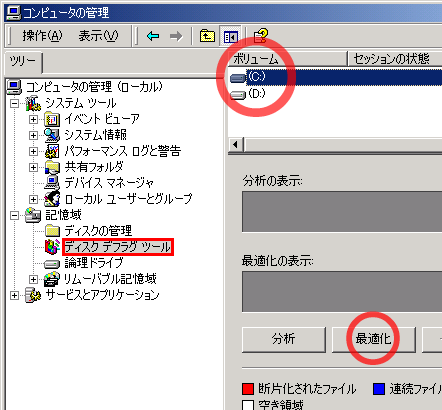Select ディスク デフラグ ツール in the tree
Viewport: 442px width, 410px height.
[x=118, y=247]
